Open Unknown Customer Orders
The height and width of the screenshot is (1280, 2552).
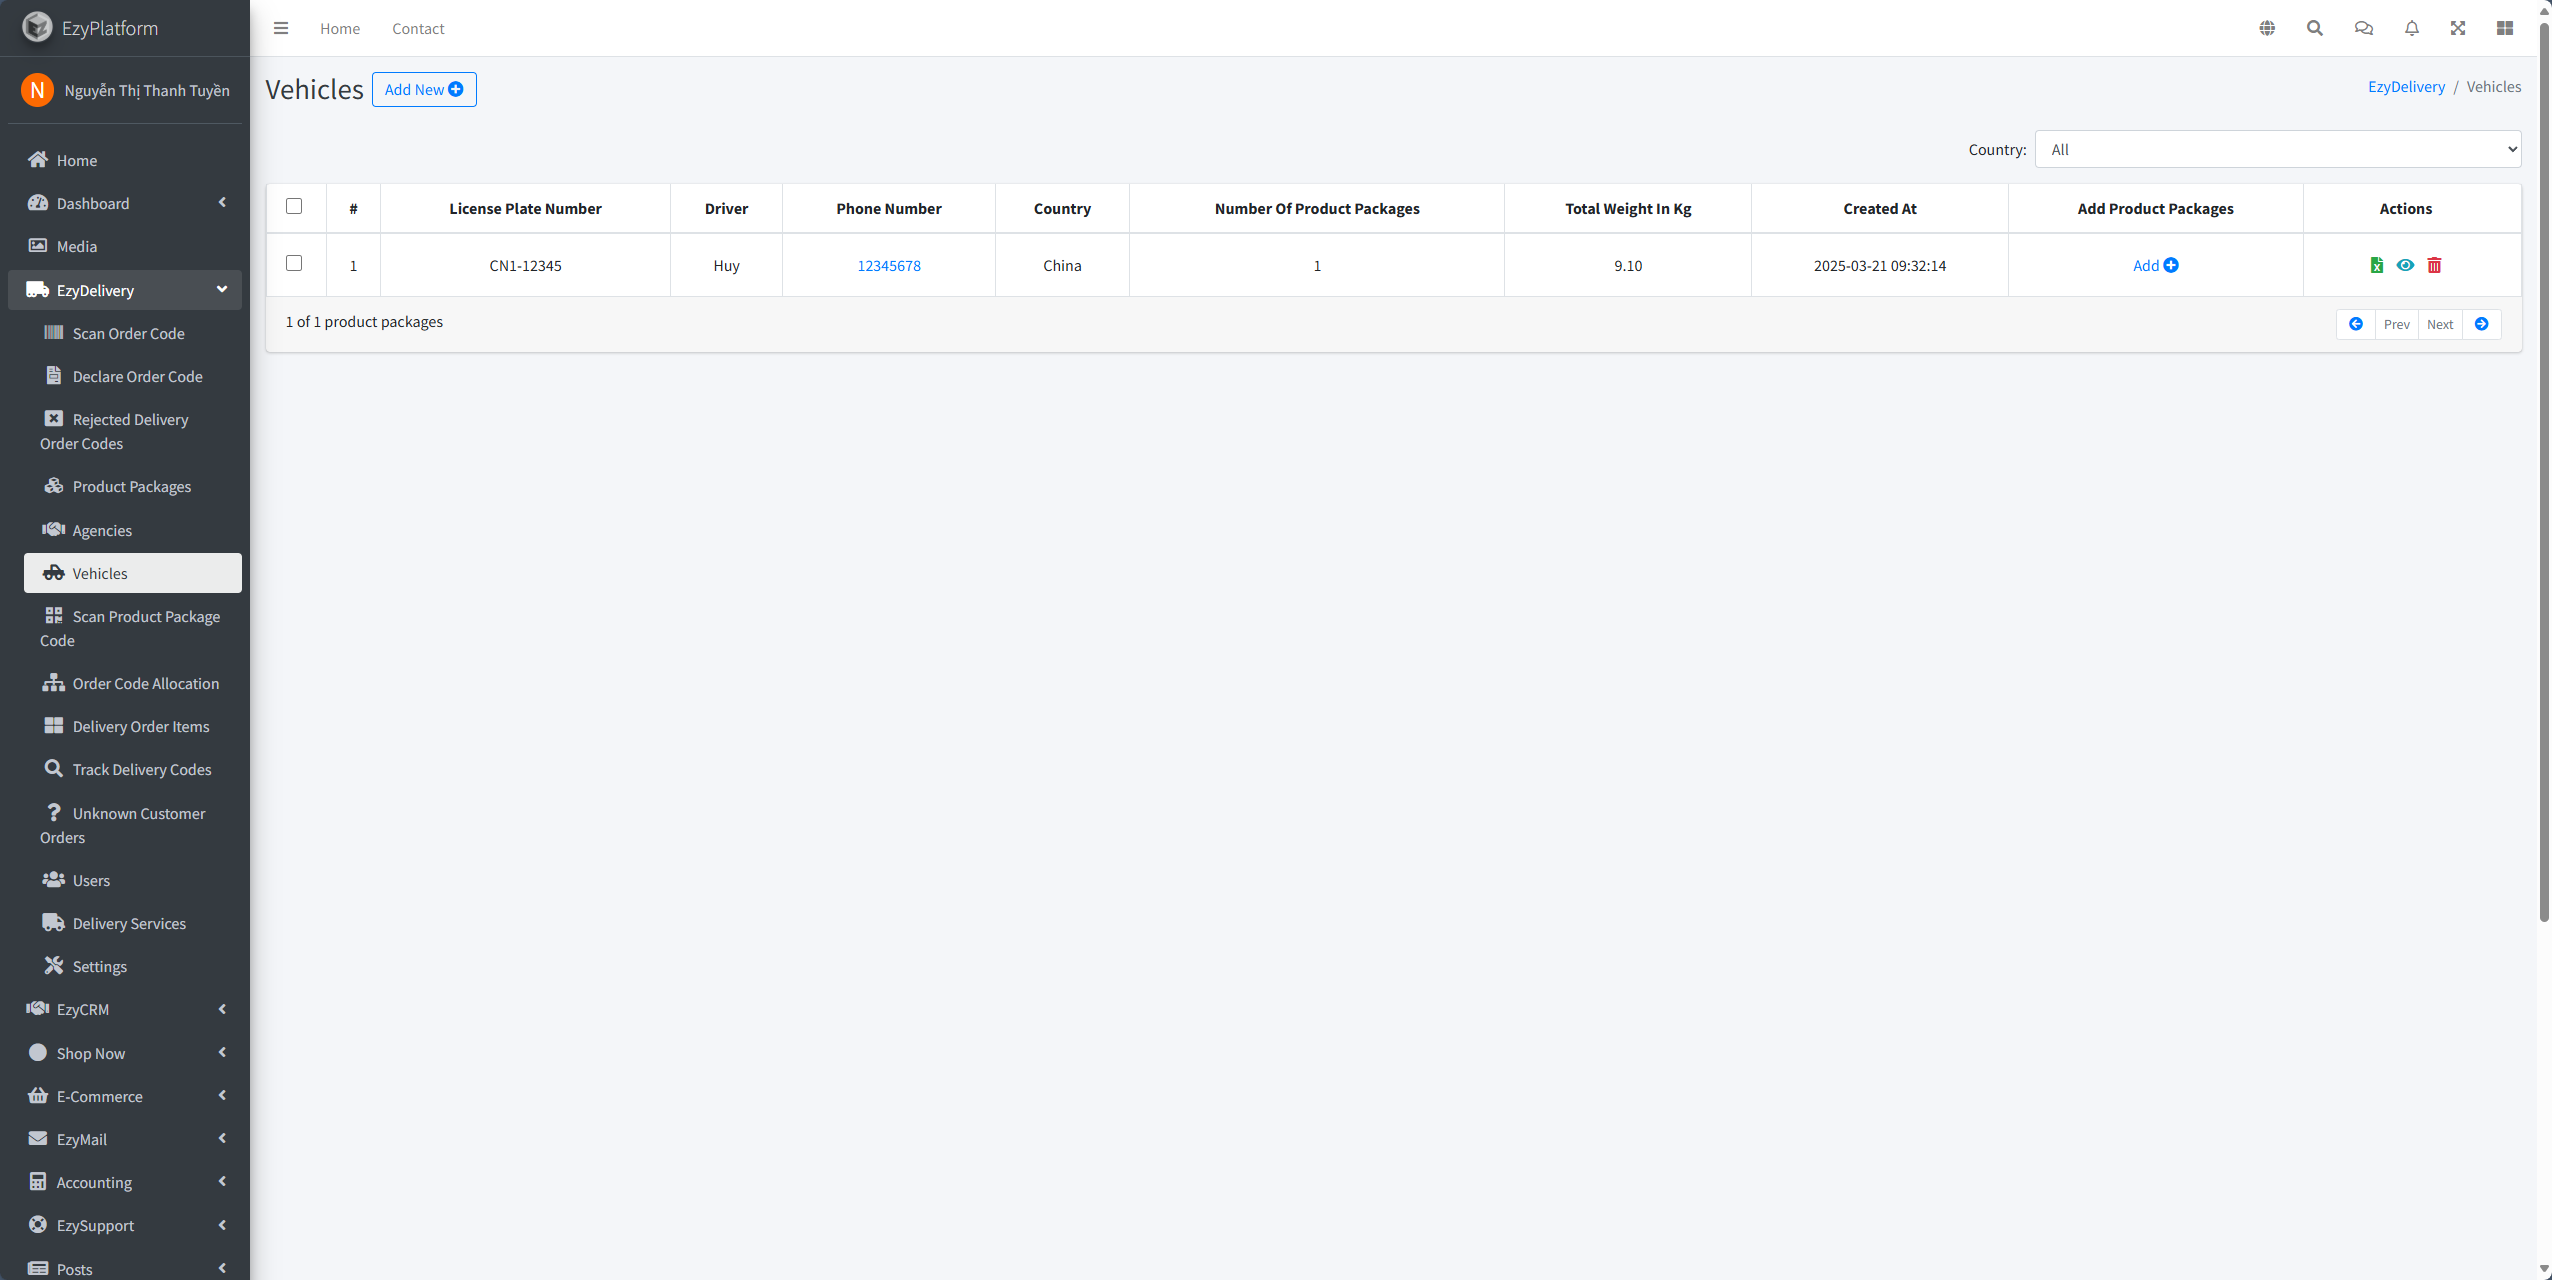(x=133, y=825)
